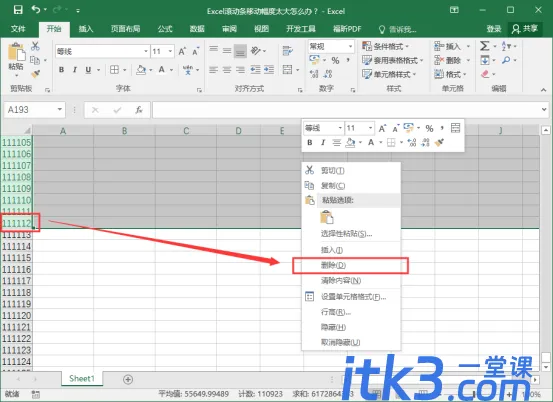This screenshot has width=553, height=402.
Task: Toggle ribbon Align Right
Action: coord(240,70)
